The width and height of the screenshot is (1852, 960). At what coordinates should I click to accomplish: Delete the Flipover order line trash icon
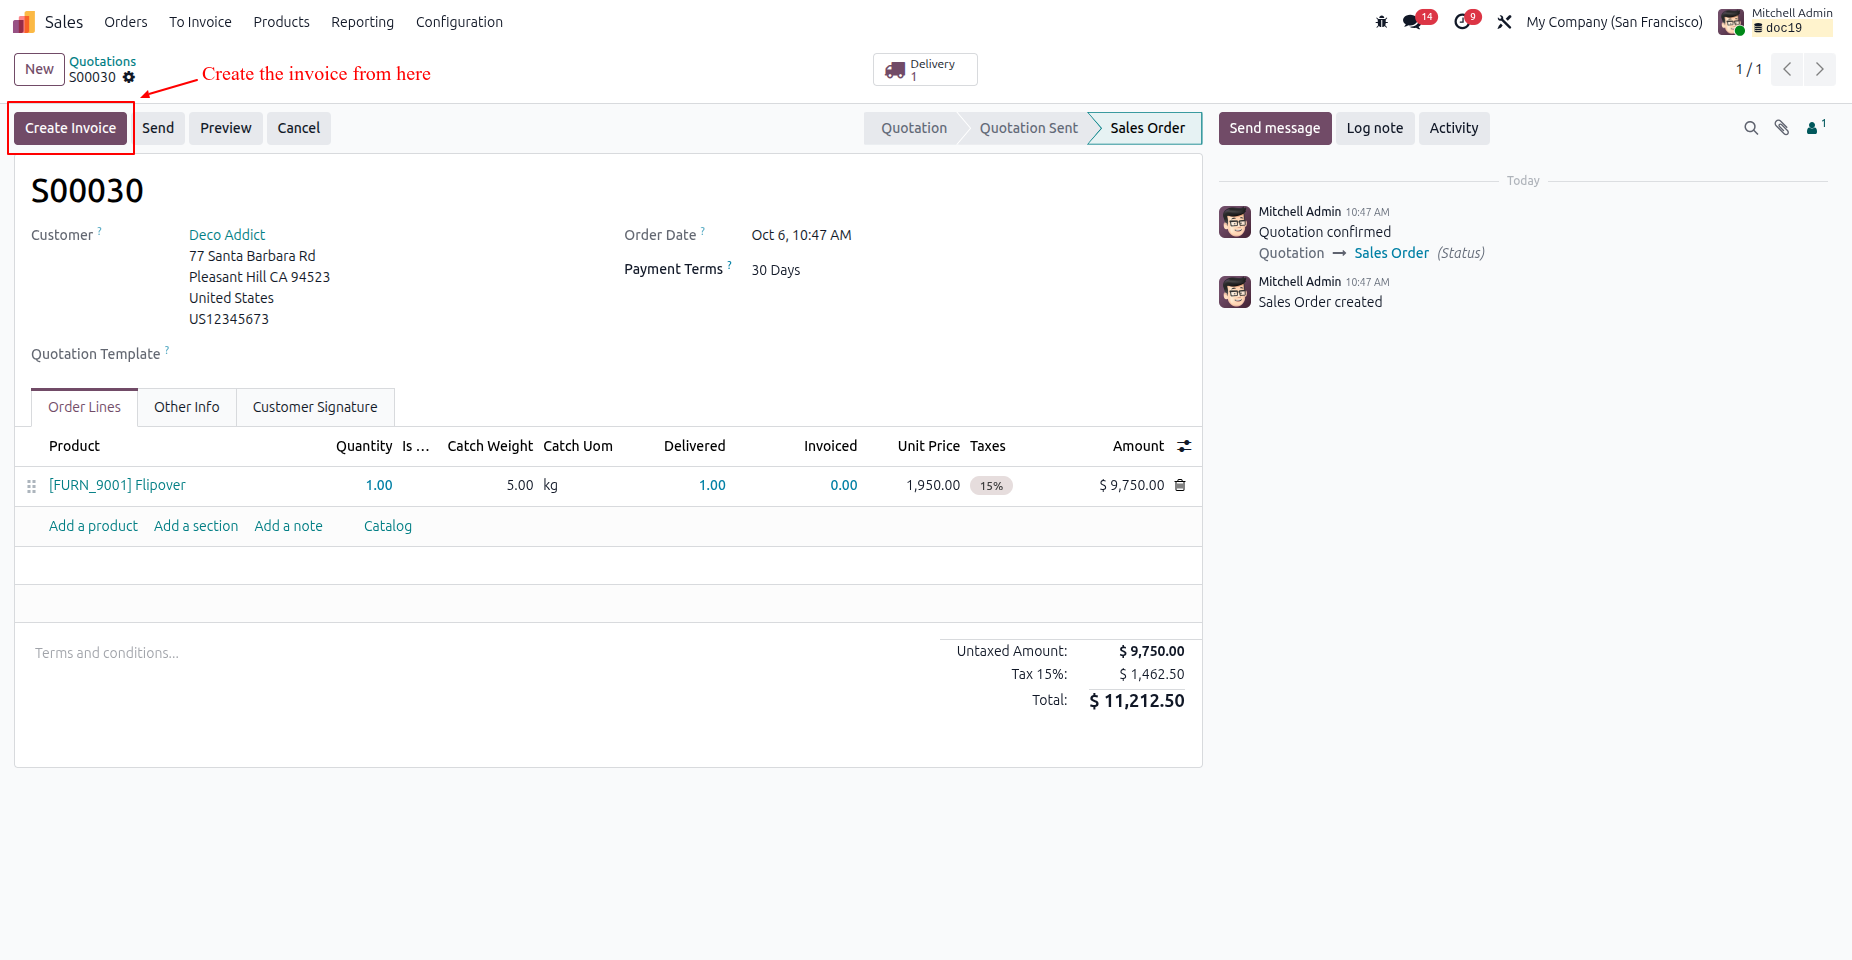click(x=1180, y=485)
